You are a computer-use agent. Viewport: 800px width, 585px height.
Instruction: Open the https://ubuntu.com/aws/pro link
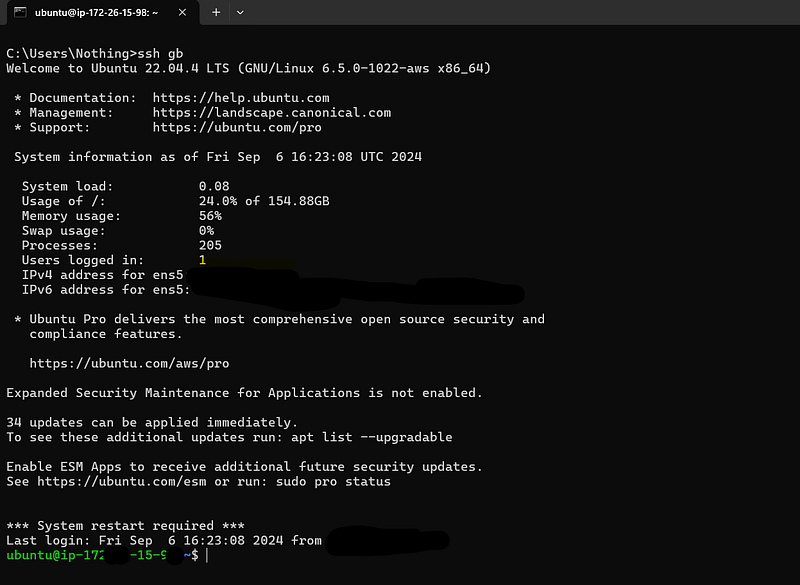click(129, 363)
